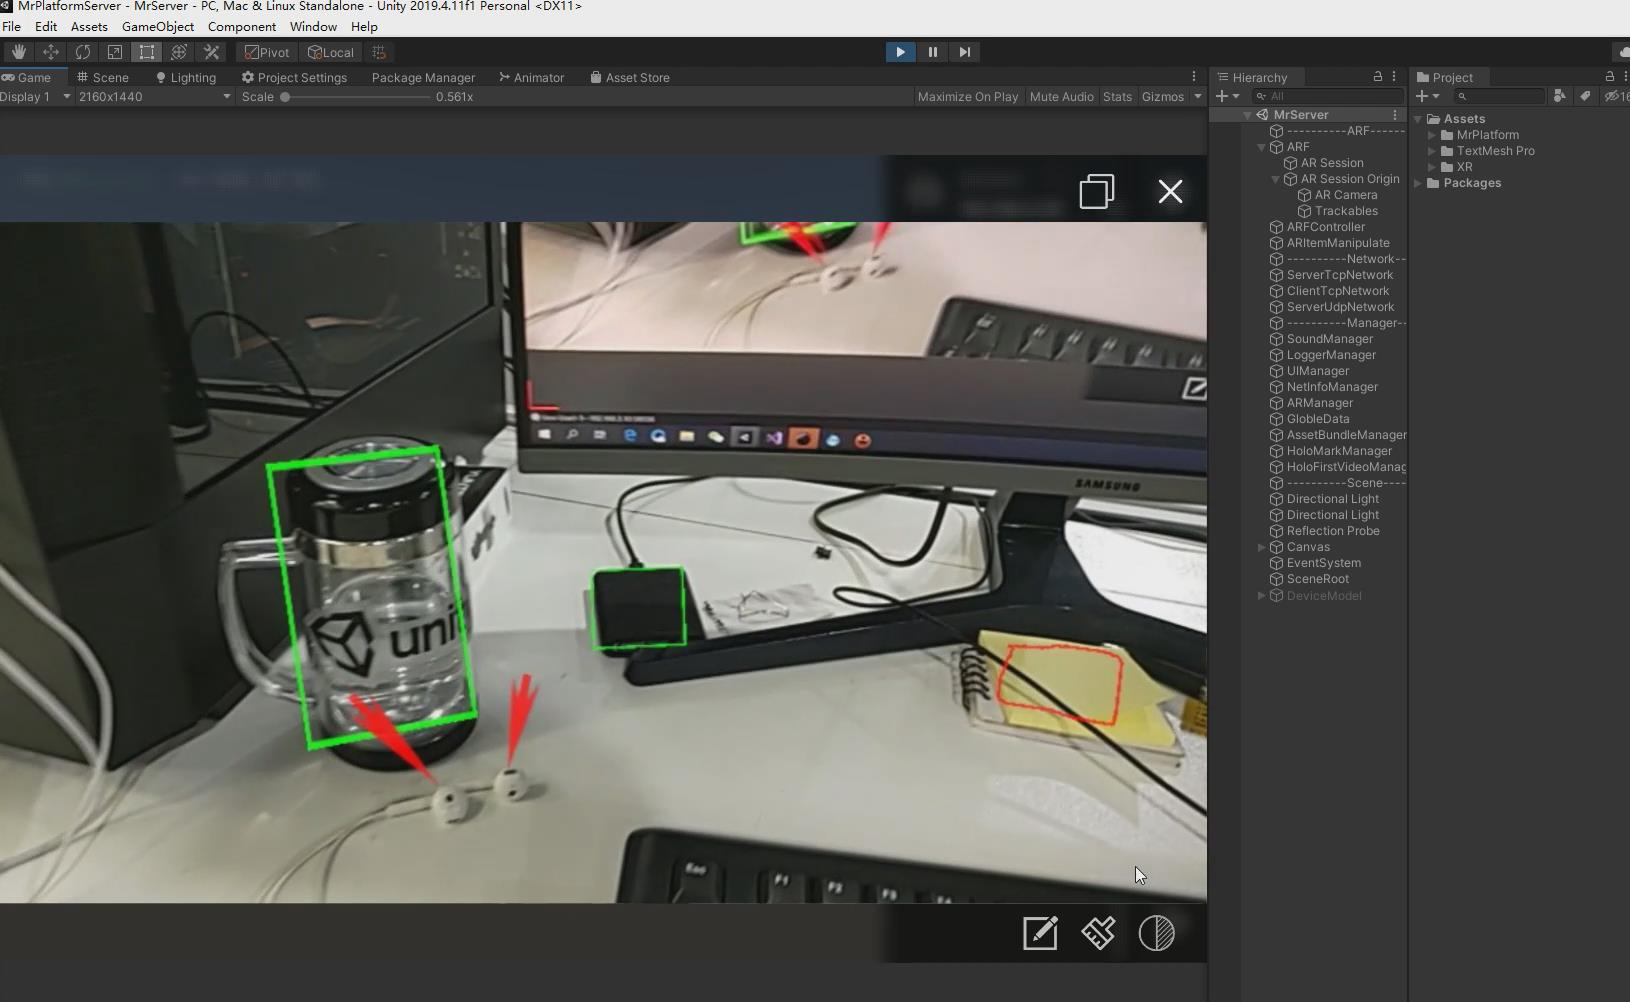This screenshot has width=1630, height=1002.
Task: Expand the Canvas hierarchy node
Action: tap(1261, 547)
